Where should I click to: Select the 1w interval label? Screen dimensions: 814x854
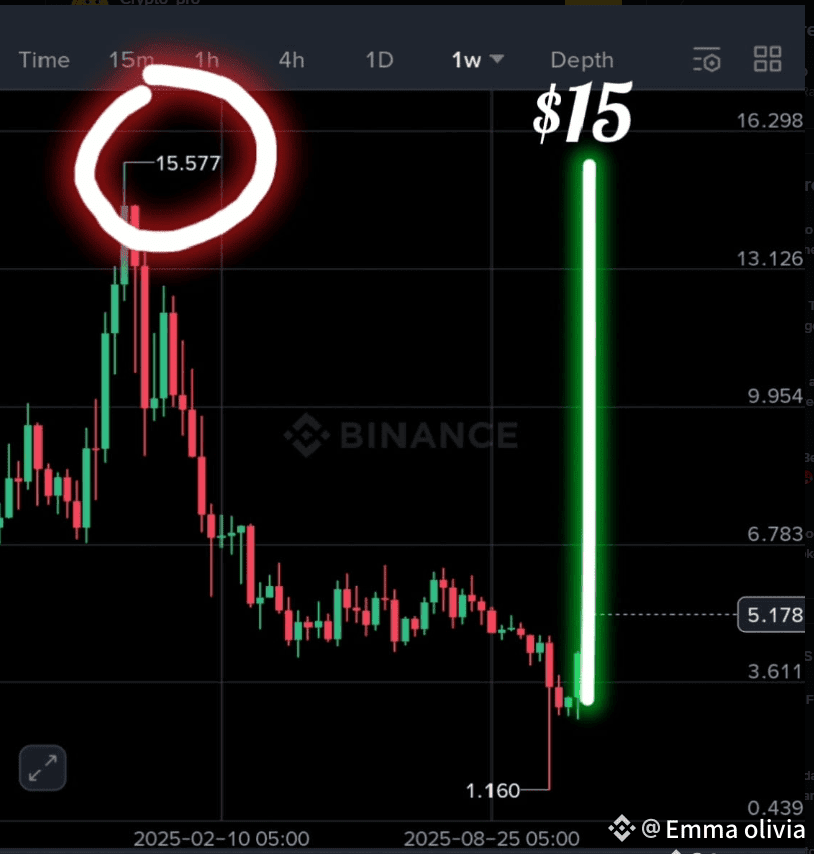[466, 60]
